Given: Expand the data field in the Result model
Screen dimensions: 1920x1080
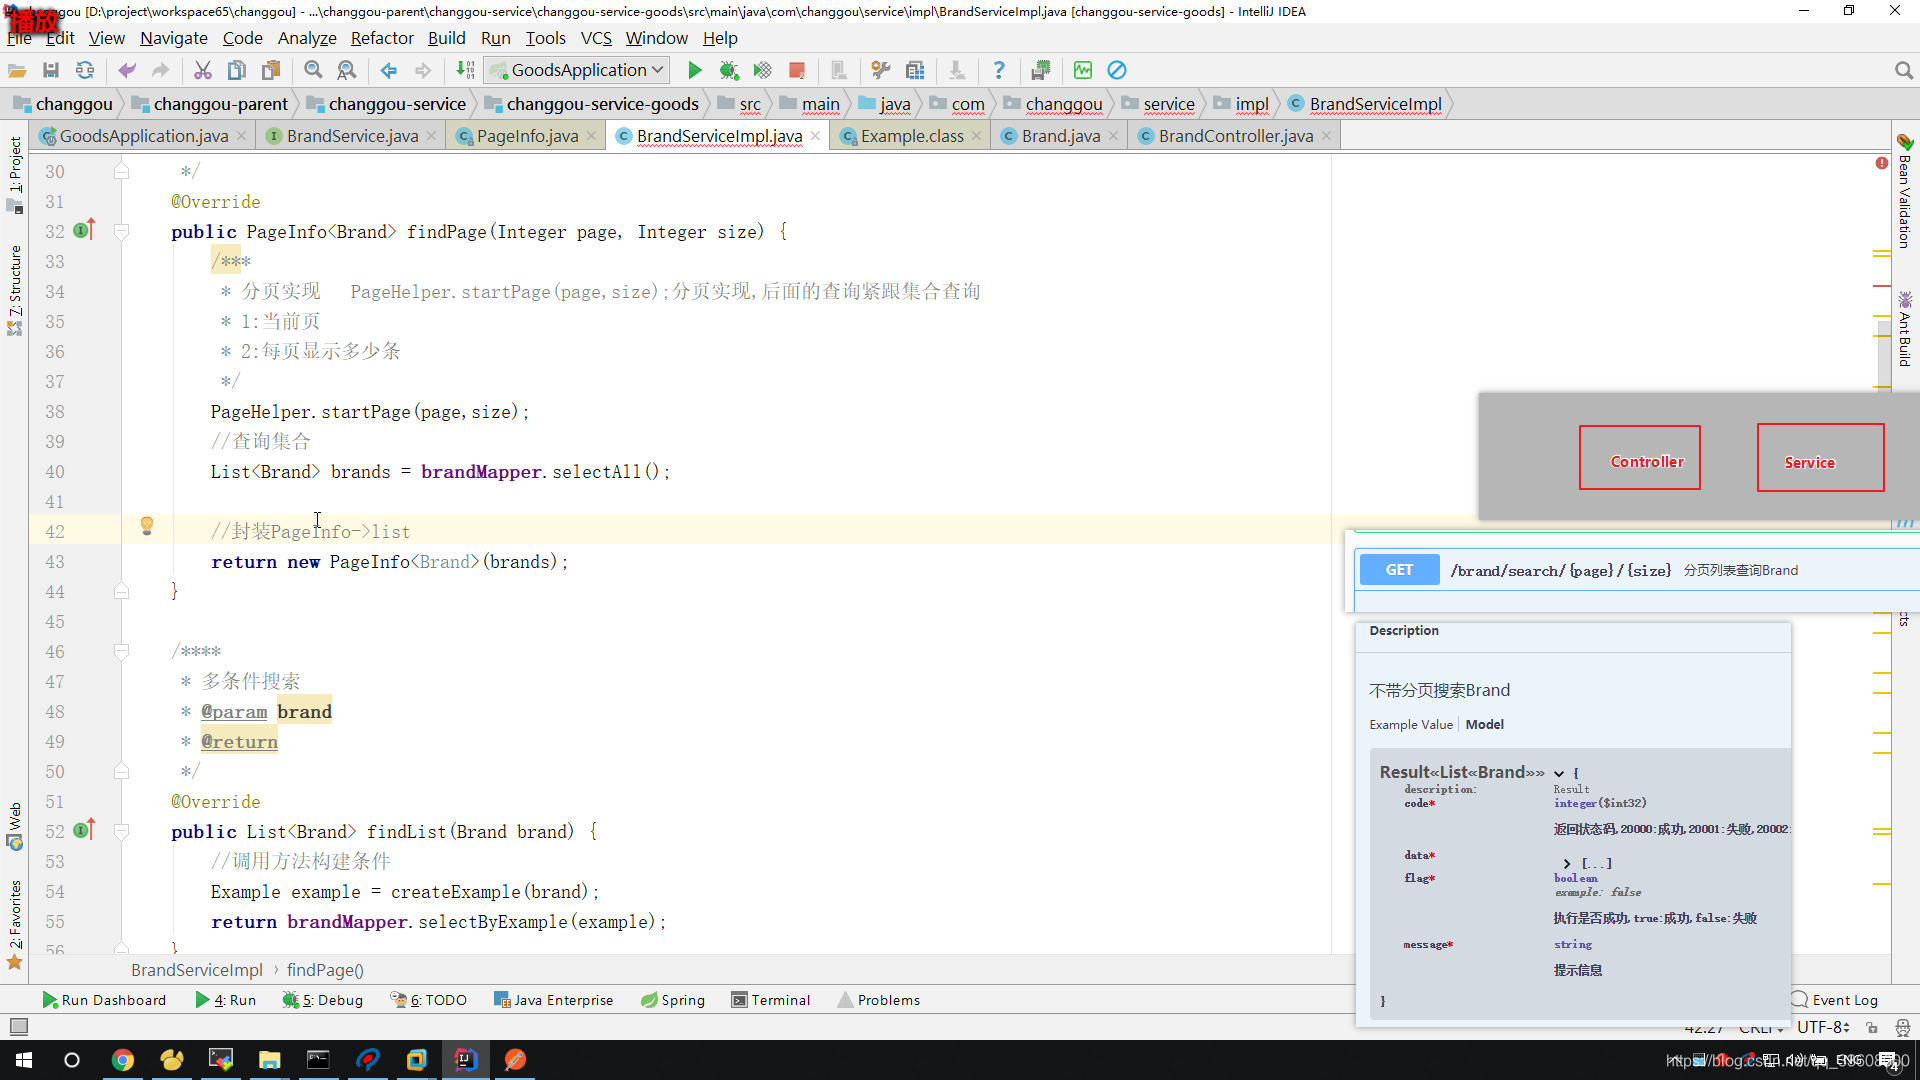Looking at the screenshot, I should (x=1567, y=863).
